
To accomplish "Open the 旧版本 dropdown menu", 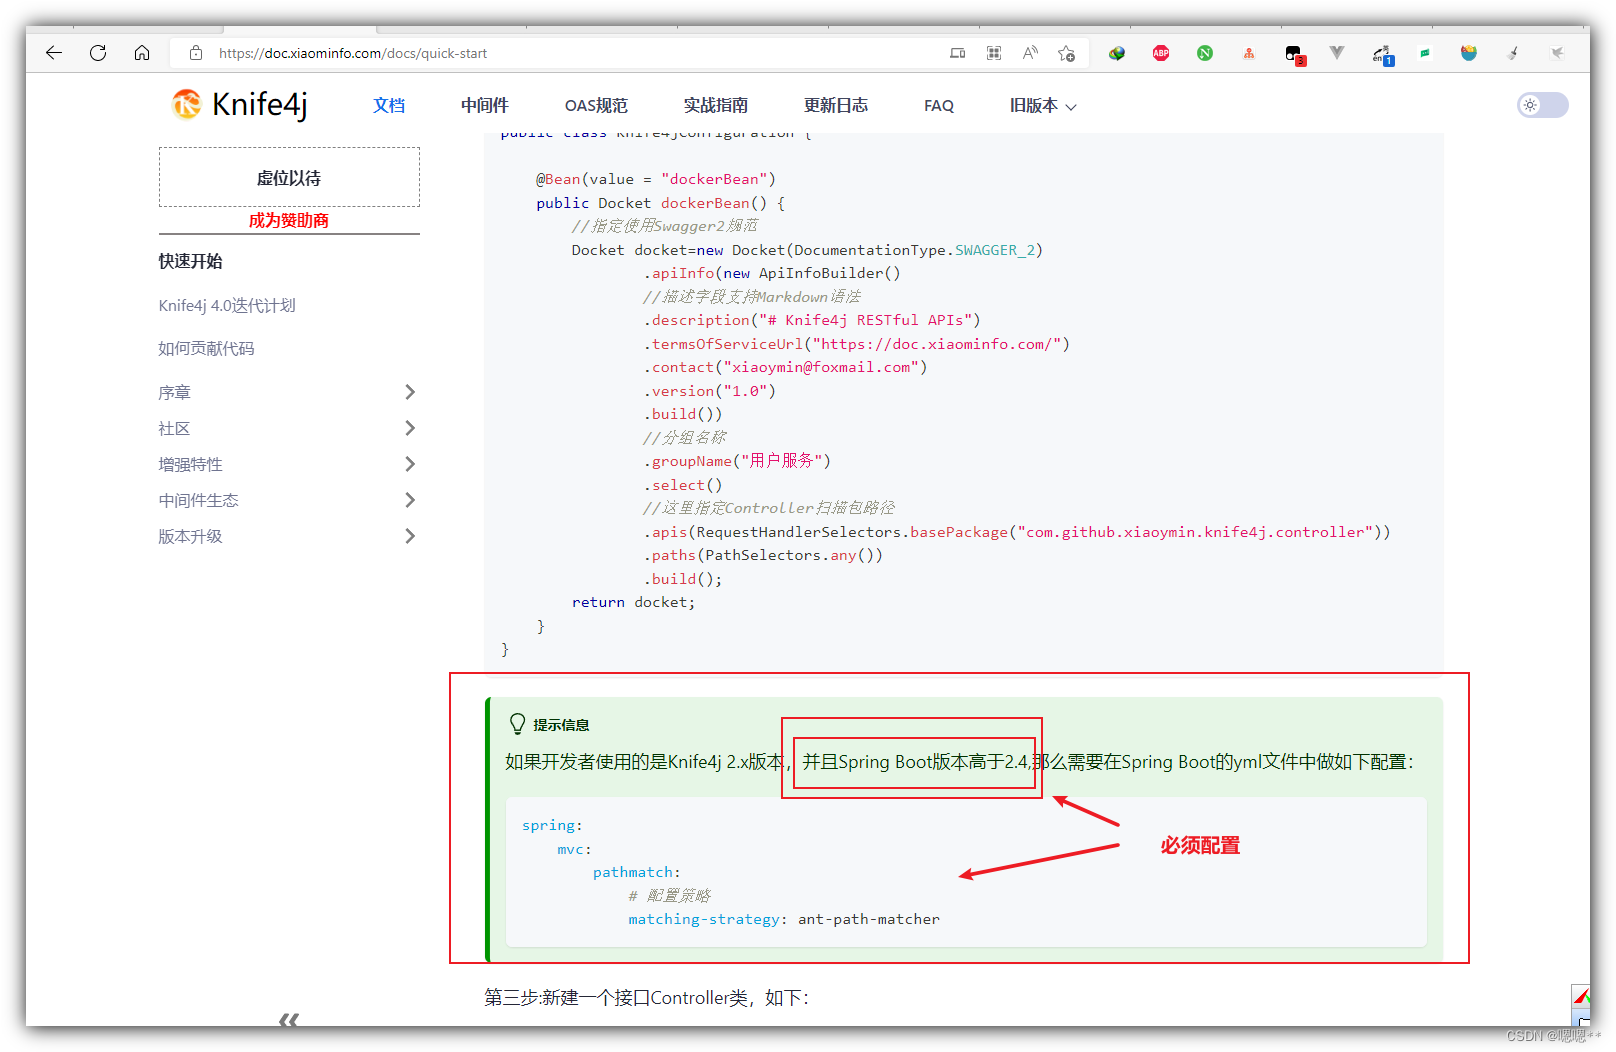I will click(1043, 105).
